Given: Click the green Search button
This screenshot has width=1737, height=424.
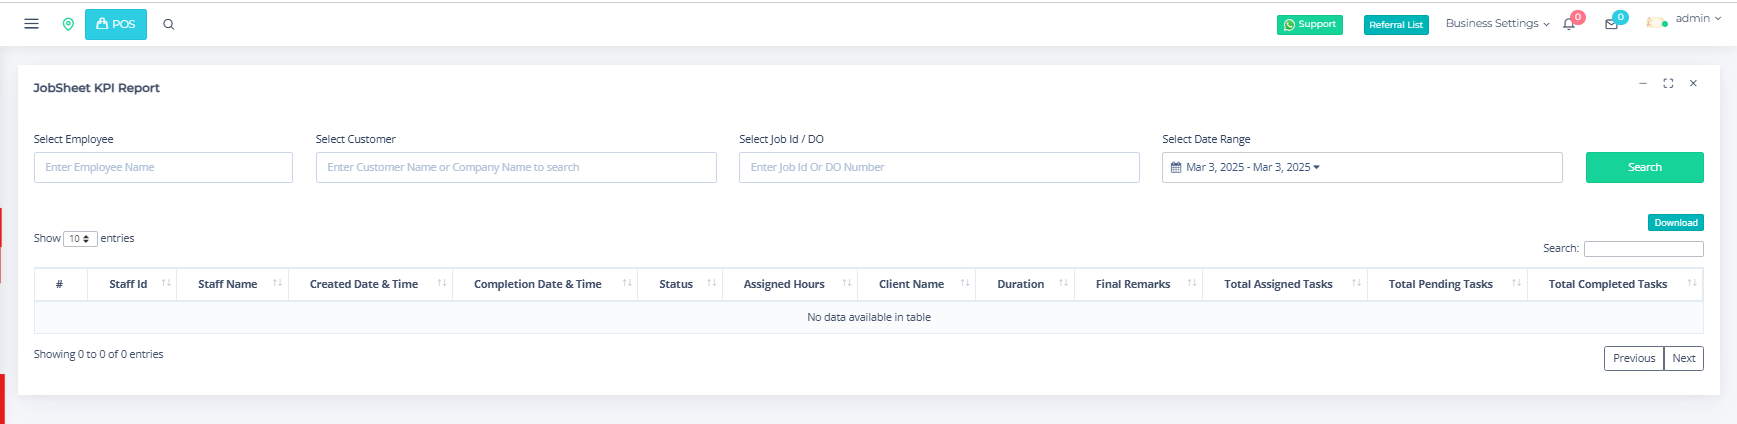Looking at the screenshot, I should (1644, 168).
